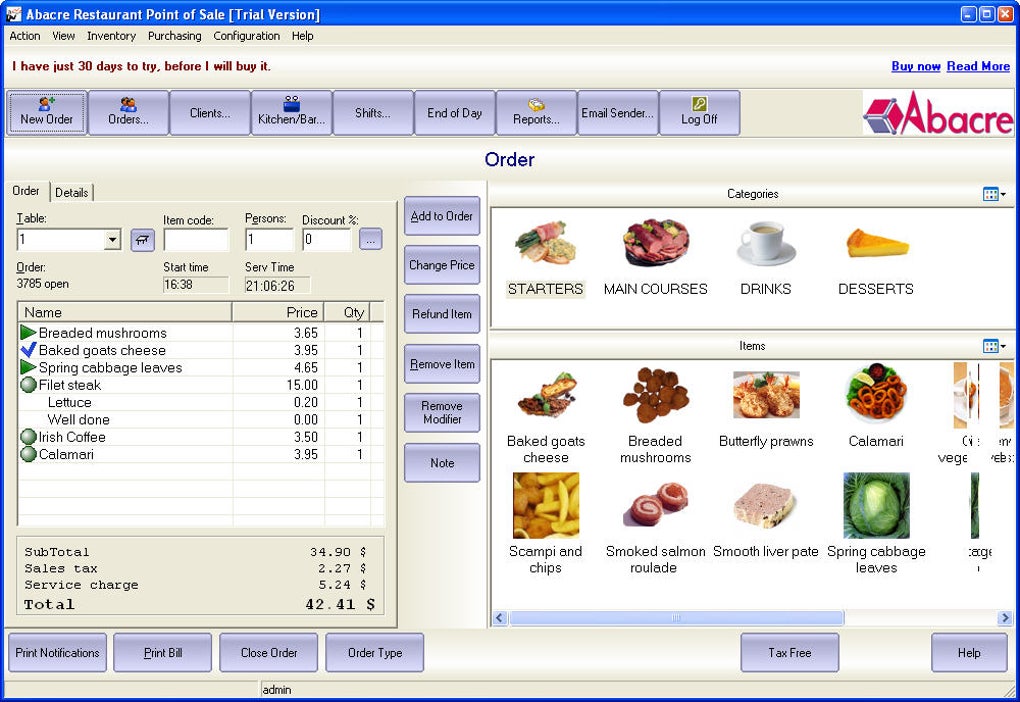Click Add to Order button
Viewport: 1020px width, 702px height.
pos(442,216)
